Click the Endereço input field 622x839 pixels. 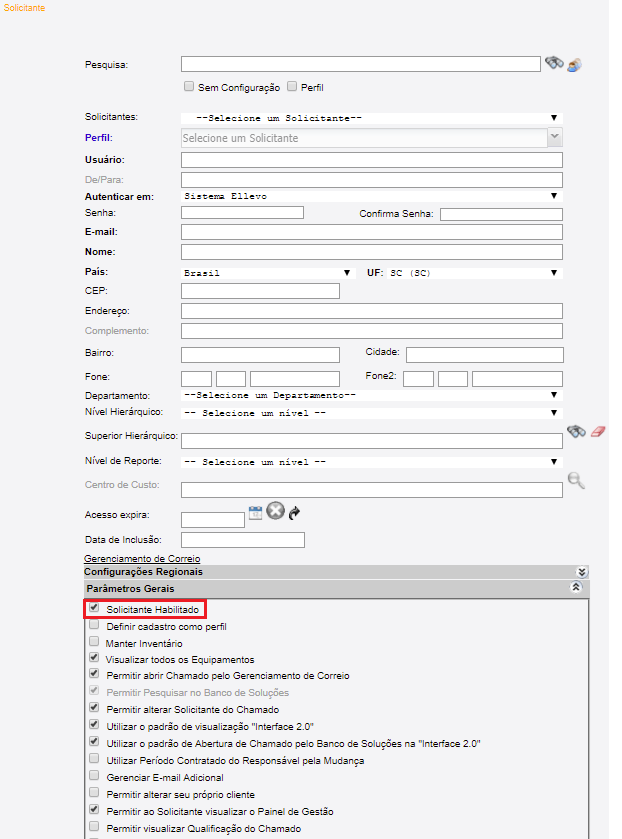[x=371, y=311]
